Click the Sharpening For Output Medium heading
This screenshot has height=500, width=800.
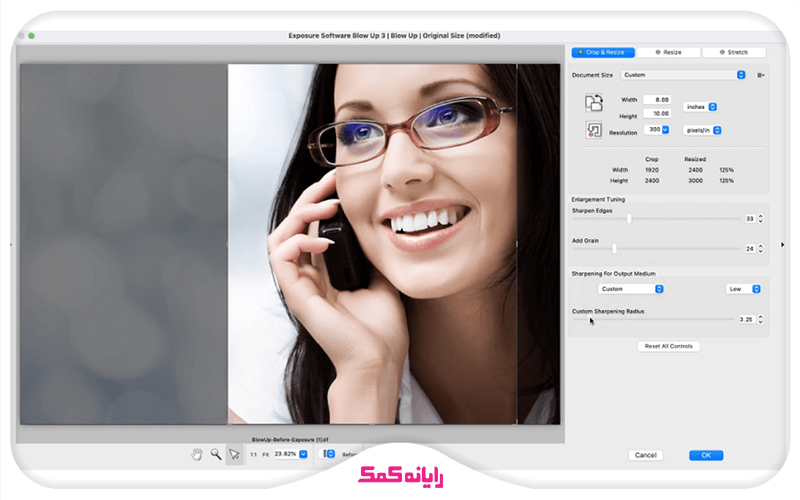click(x=613, y=274)
